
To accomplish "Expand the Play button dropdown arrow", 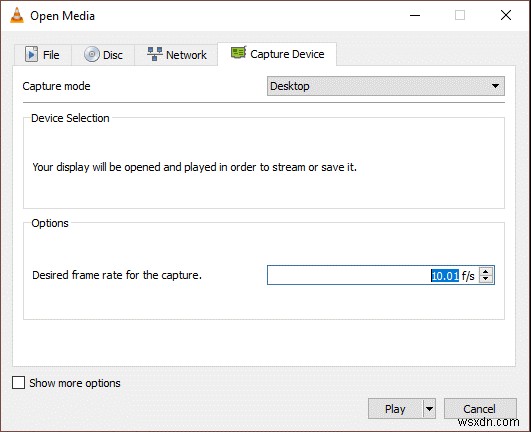I will [429, 409].
